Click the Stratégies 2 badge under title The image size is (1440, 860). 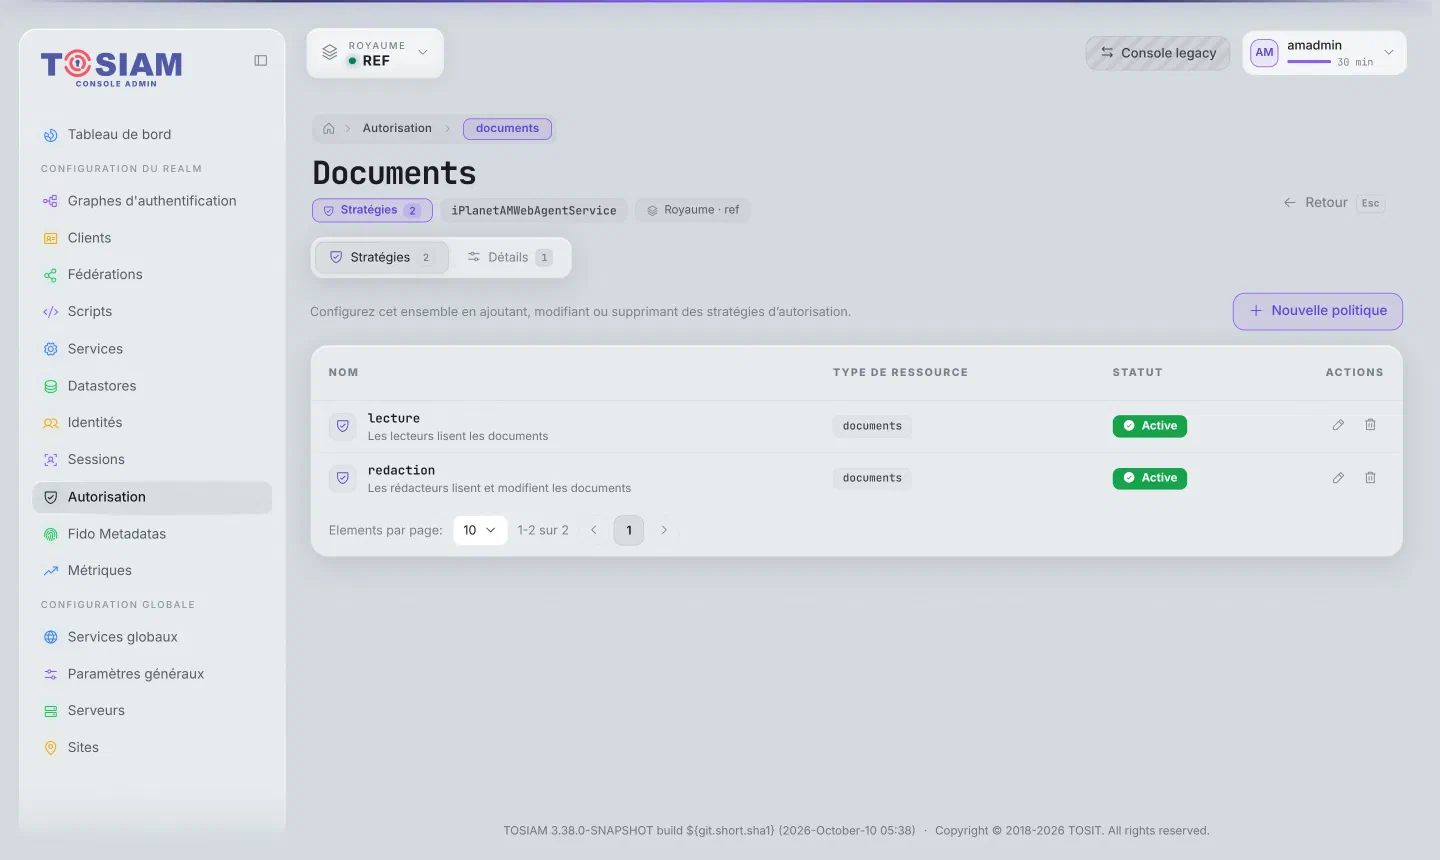[x=372, y=210]
